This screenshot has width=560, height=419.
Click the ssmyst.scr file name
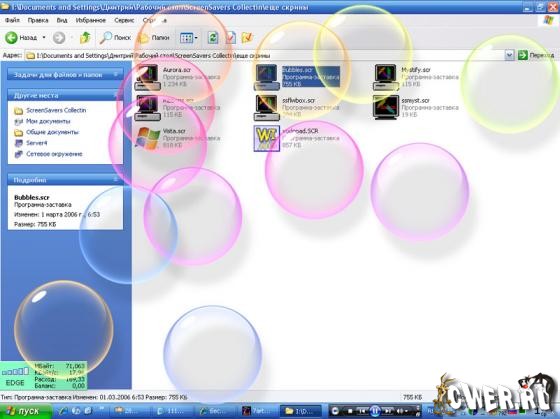pyautogui.click(x=415, y=101)
